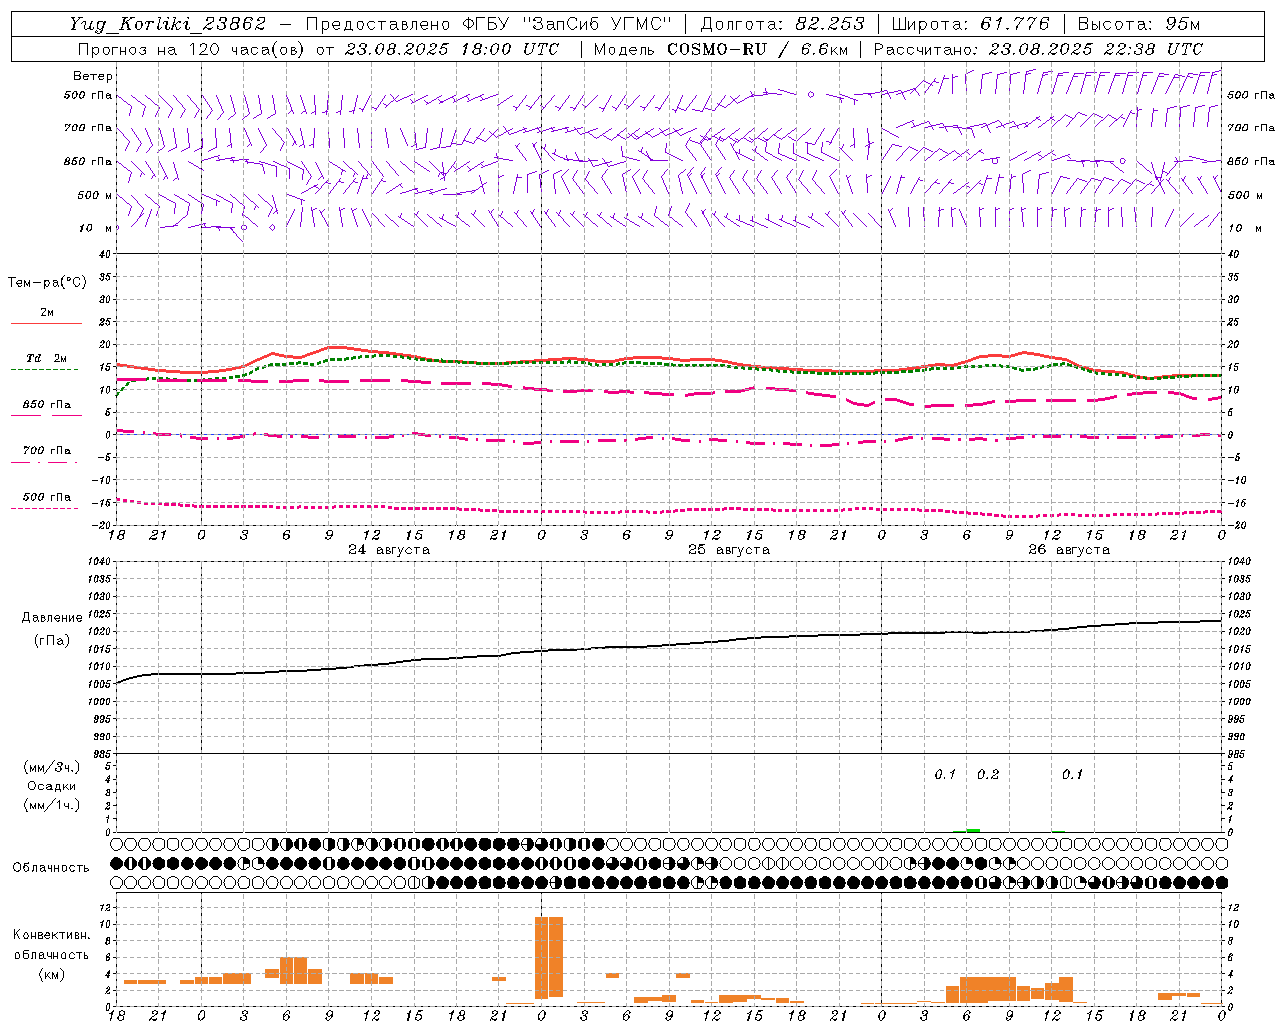
Task: Click the Ветер wind panel label
Action: click(x=93, y=76)
